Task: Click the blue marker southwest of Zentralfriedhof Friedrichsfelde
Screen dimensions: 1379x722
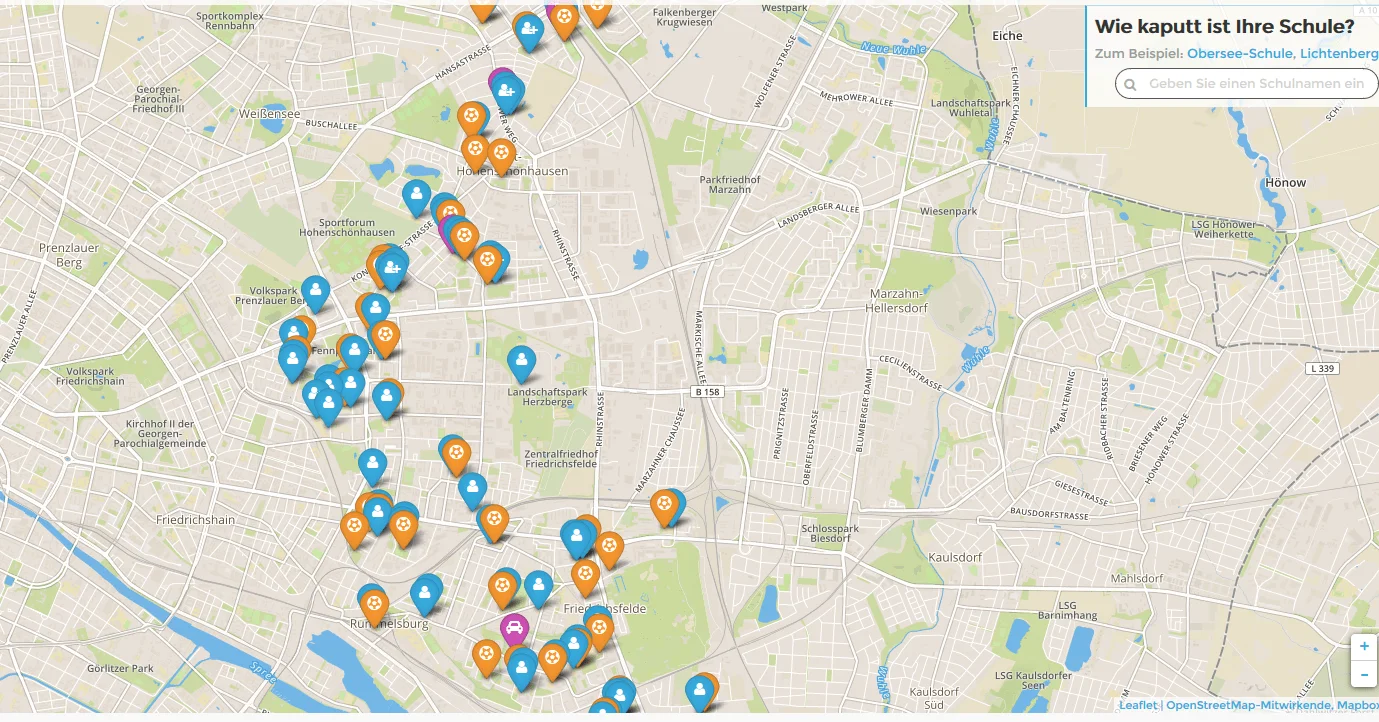Action: pos(472,490)
